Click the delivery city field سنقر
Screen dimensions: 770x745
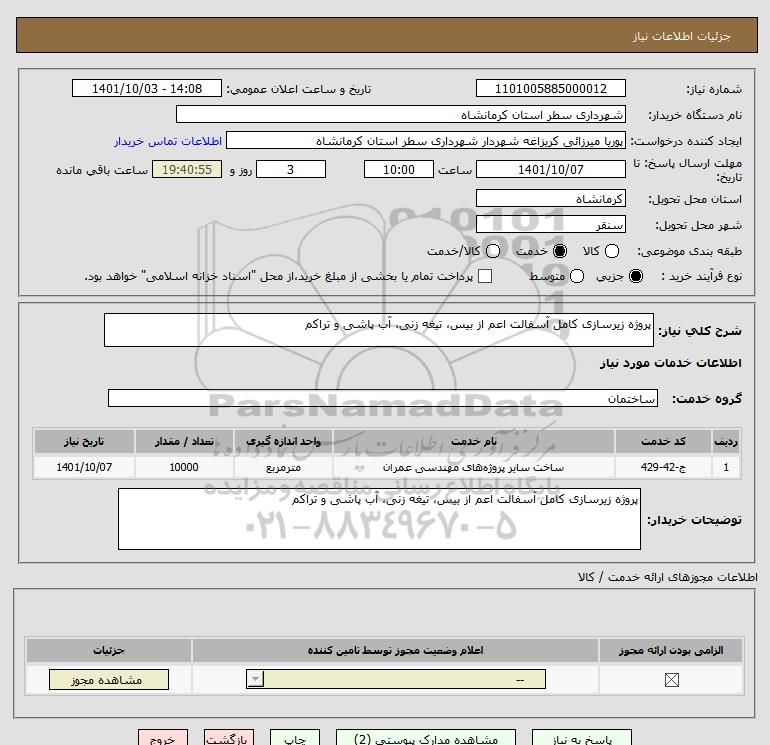pos(550,224)
